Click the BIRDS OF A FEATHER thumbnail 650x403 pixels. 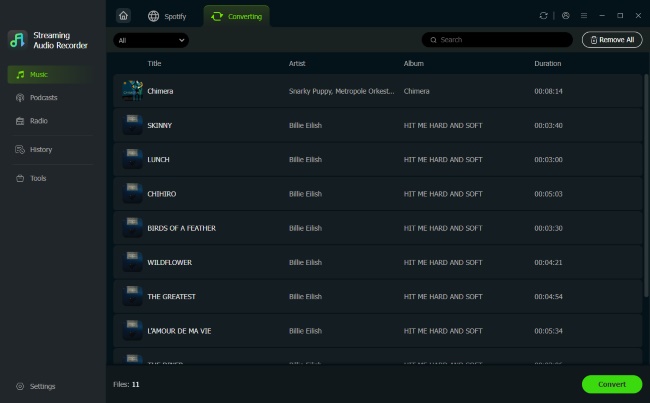133,228
